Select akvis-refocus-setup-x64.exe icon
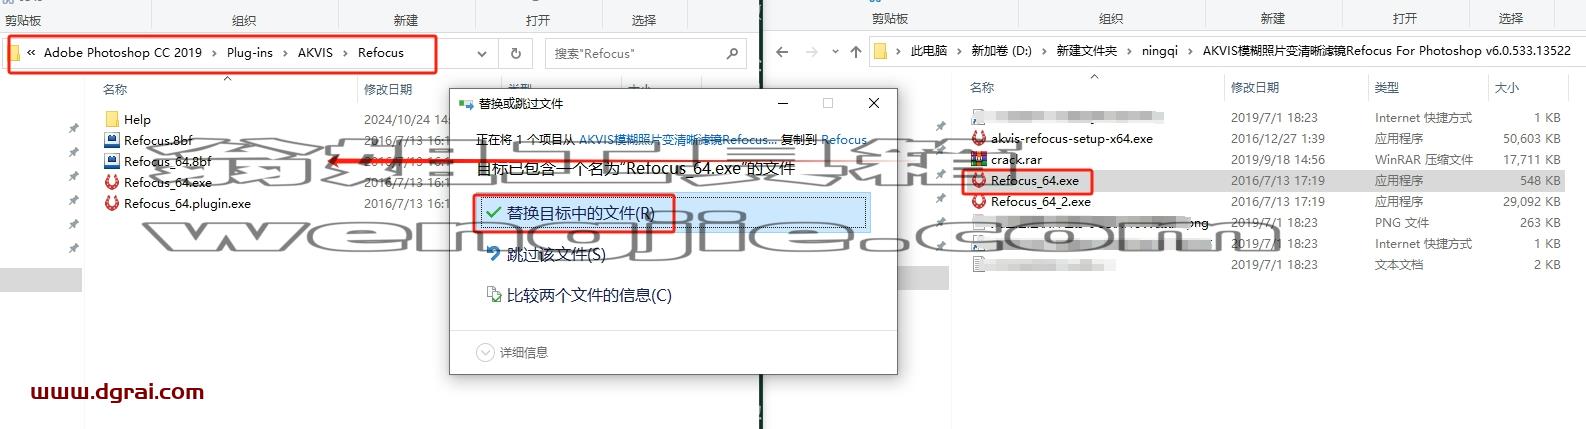 click(x=979, y=138)
